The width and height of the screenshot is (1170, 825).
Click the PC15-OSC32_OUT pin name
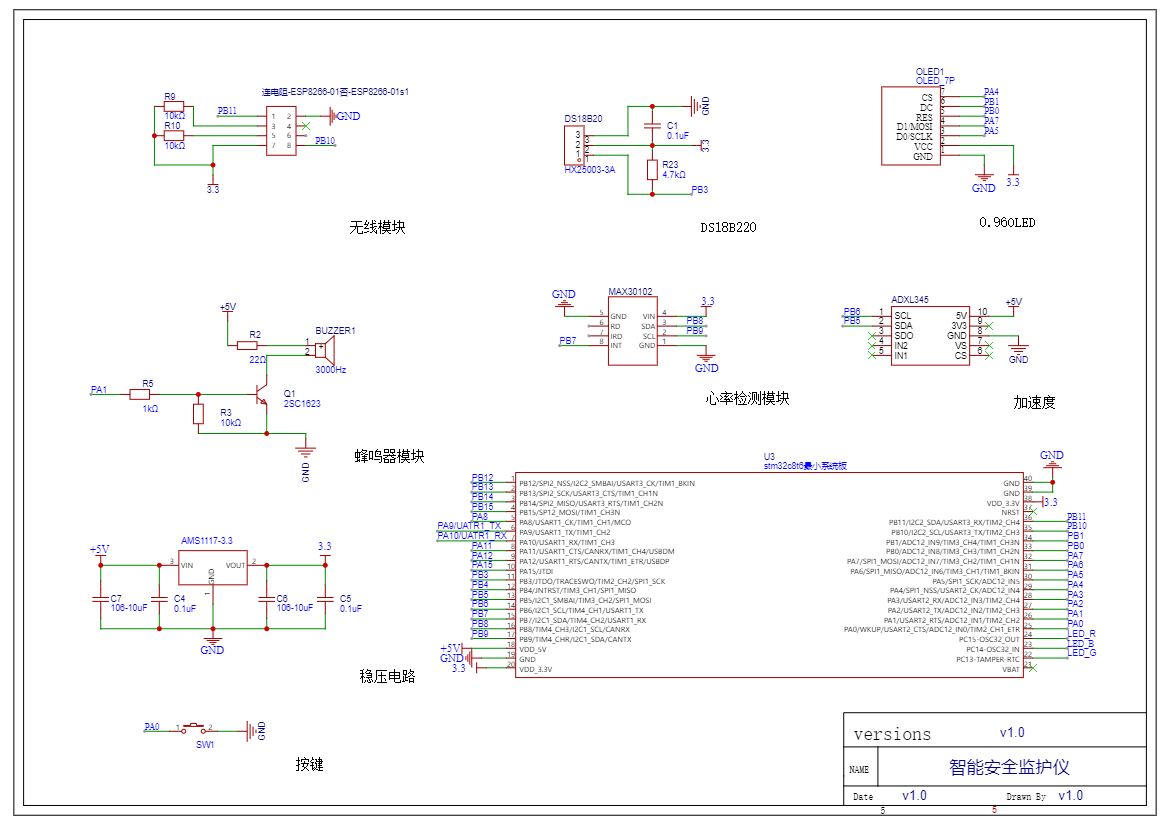pos(989,640)
